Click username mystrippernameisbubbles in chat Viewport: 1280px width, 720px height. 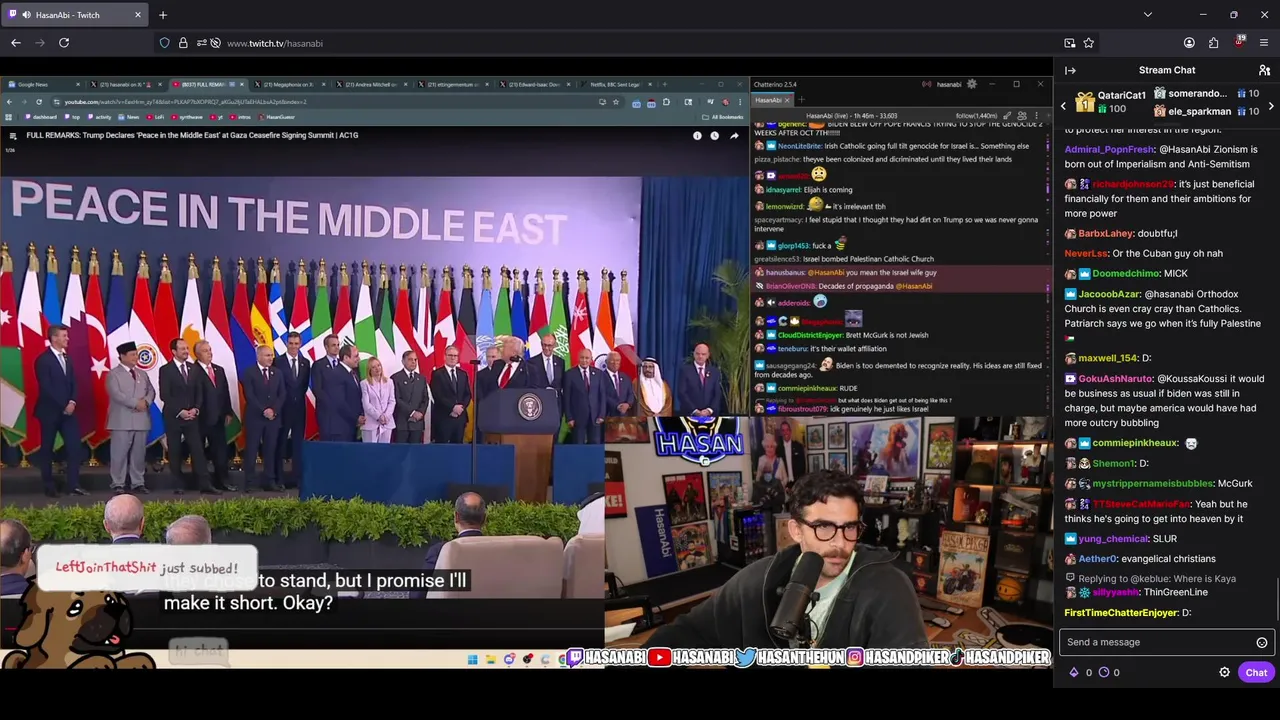1152,483
